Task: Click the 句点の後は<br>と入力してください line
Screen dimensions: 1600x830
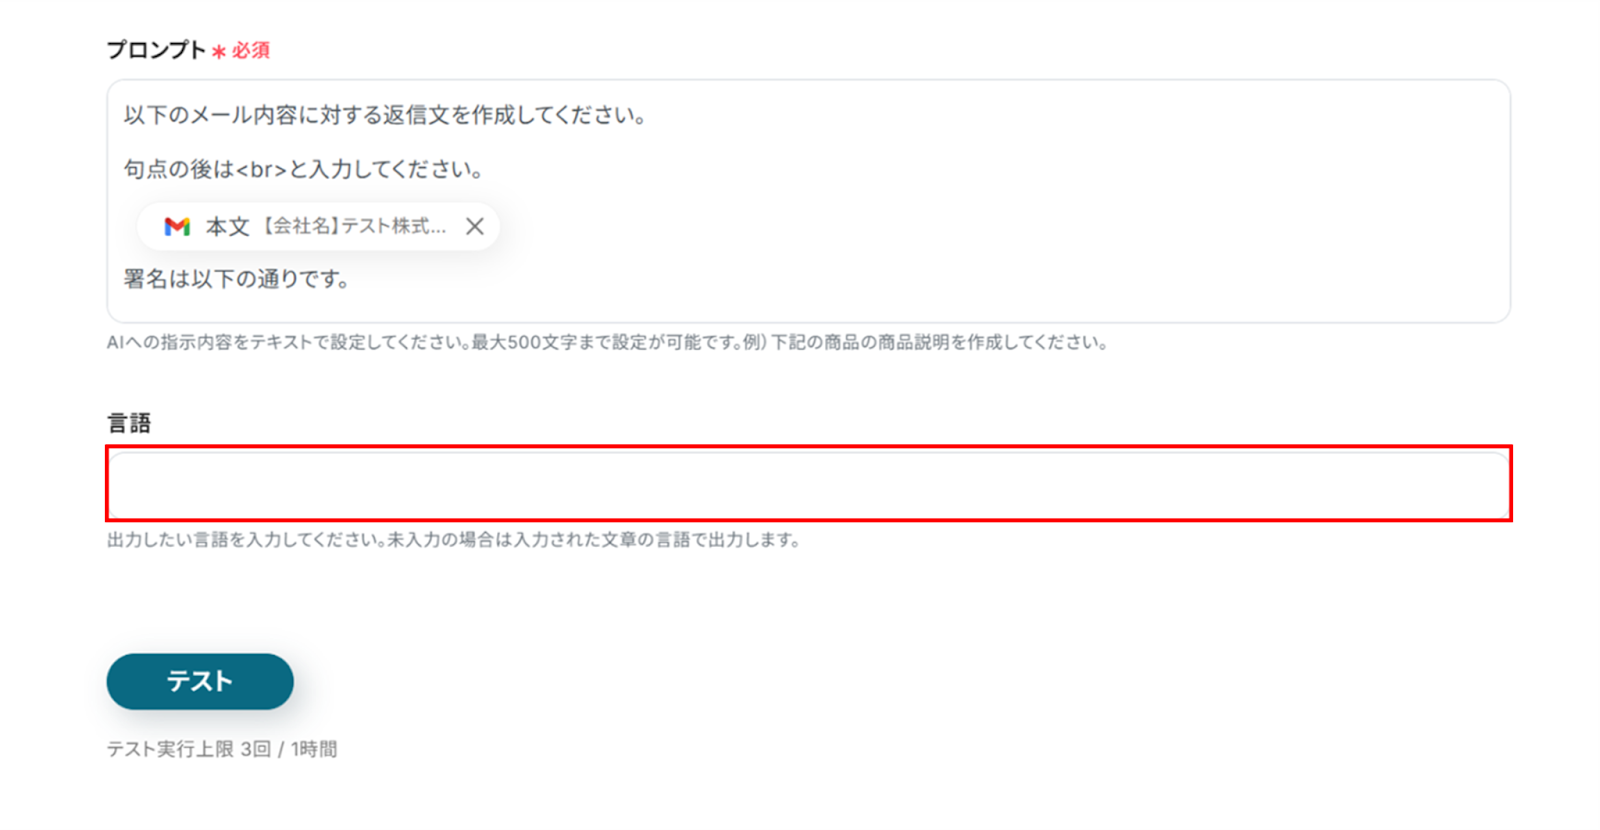Action: tap(303, 169)
